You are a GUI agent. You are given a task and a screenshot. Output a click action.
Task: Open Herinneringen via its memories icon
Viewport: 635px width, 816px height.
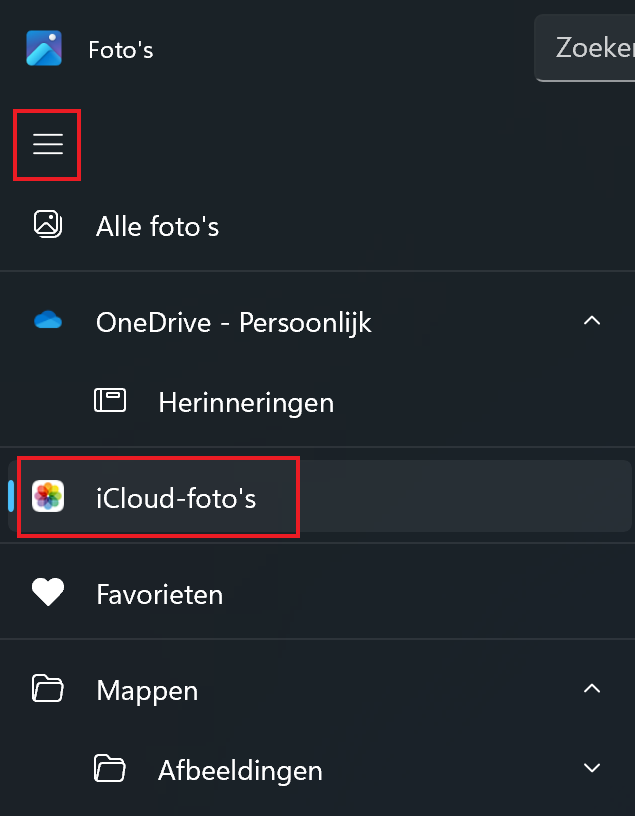110,400
